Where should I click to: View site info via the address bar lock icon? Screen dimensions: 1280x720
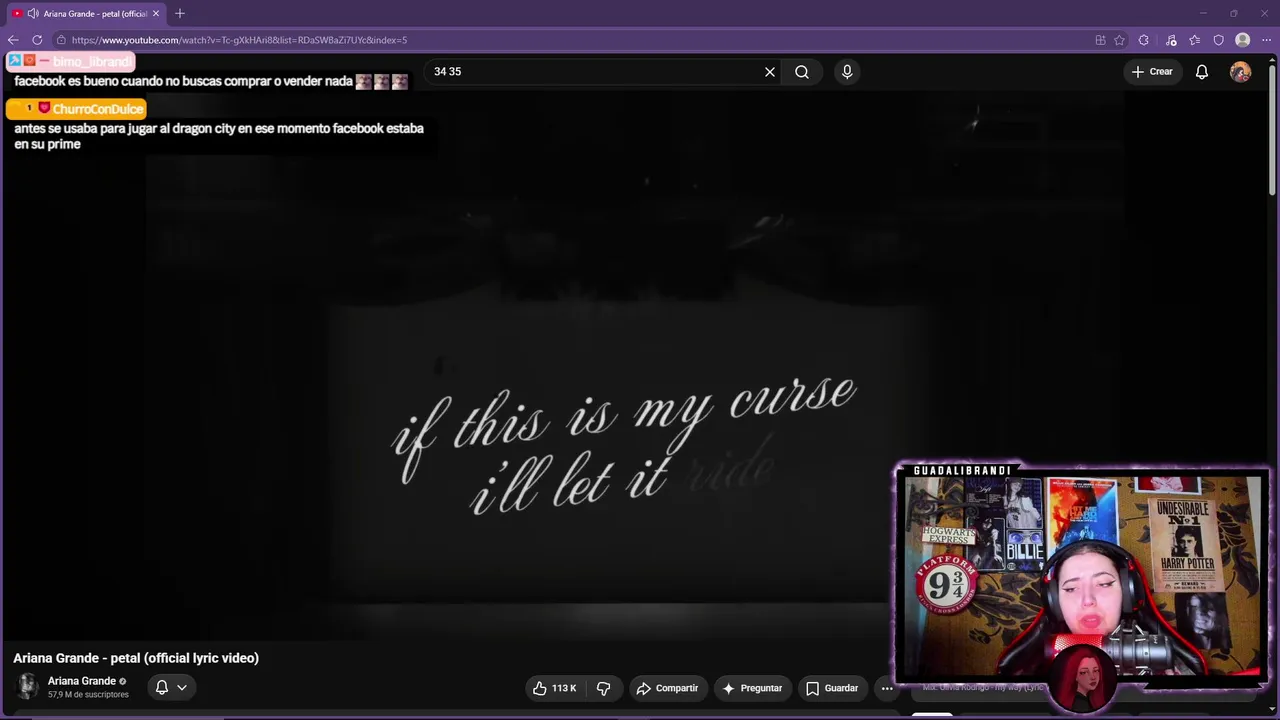tap(61, 40)
